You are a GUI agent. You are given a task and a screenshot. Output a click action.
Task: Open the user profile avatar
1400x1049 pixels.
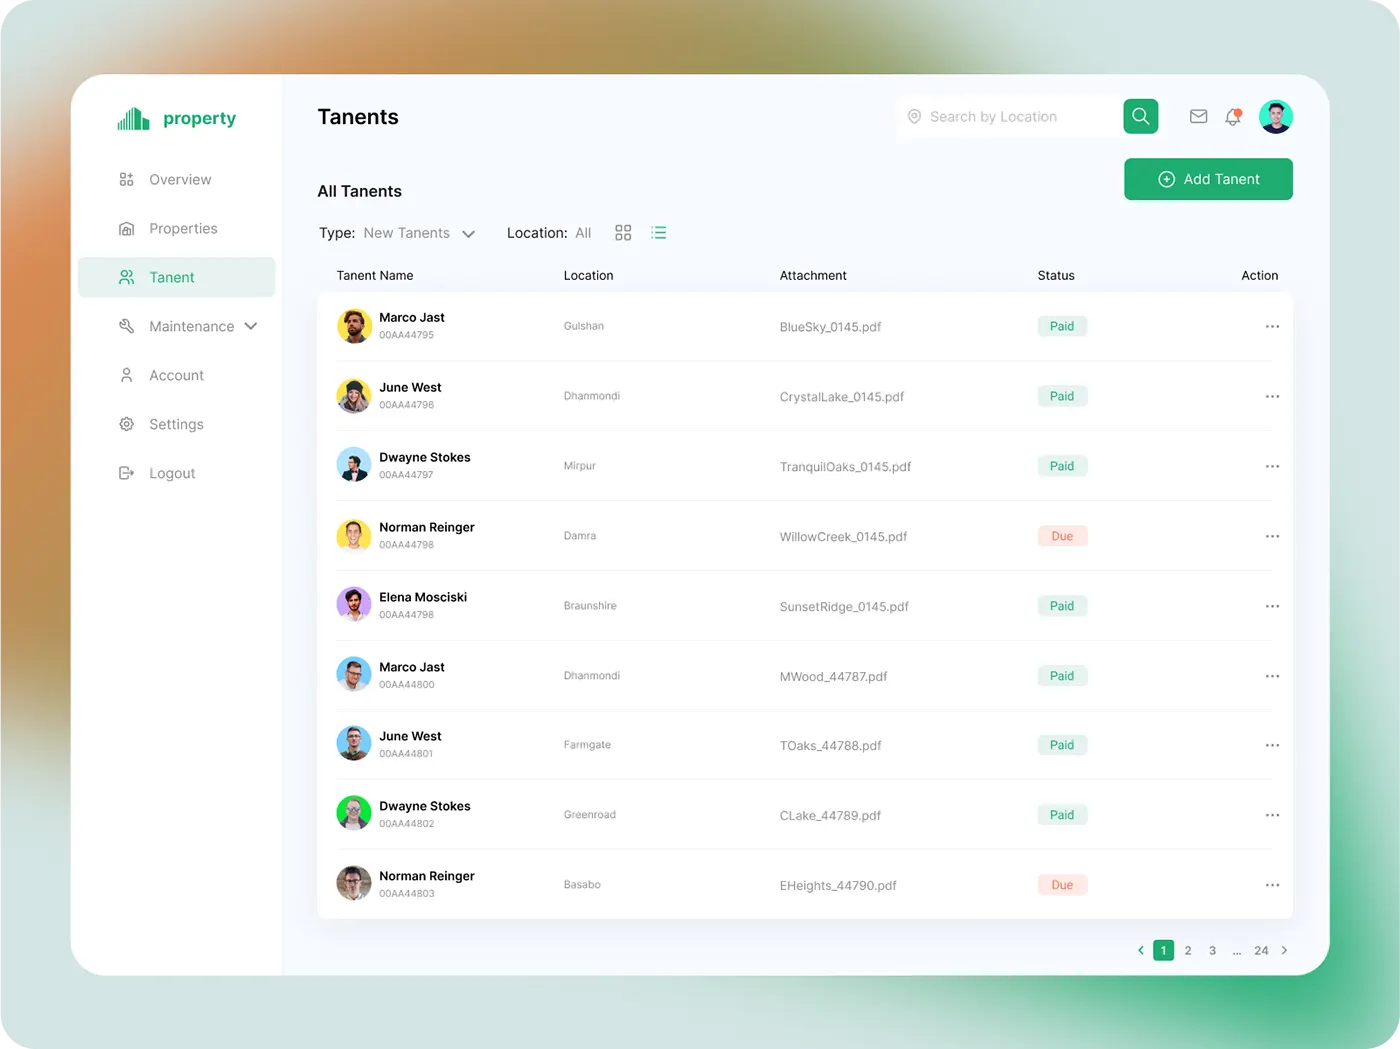(1275, 116)
